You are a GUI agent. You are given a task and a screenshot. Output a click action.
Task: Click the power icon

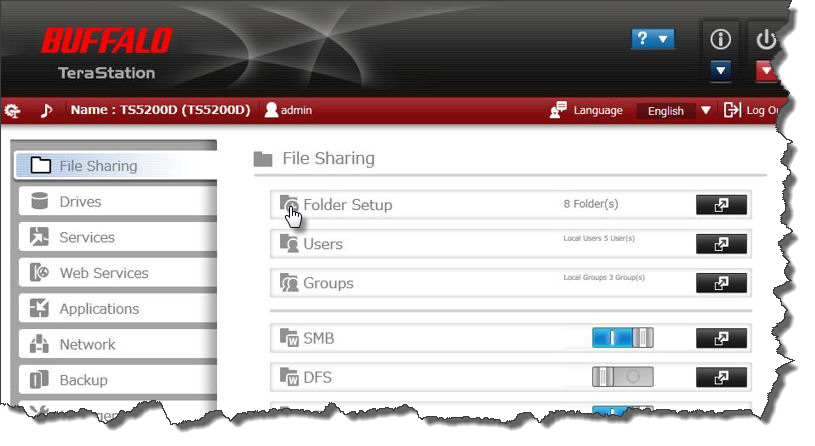[766, 40]
